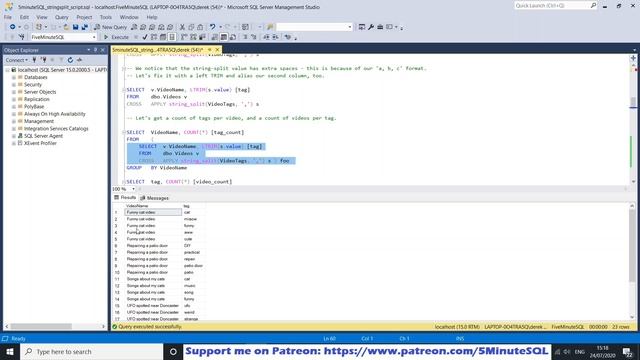
Task: Open the Help menu
Action: coord(152,17)
